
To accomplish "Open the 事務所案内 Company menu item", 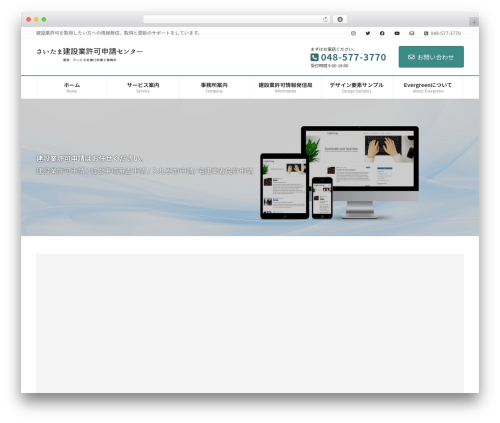I will point(214,87).
